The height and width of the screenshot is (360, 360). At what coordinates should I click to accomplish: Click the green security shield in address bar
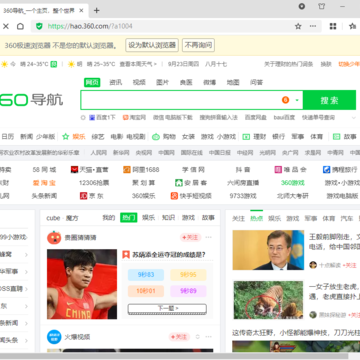point(39,26)
